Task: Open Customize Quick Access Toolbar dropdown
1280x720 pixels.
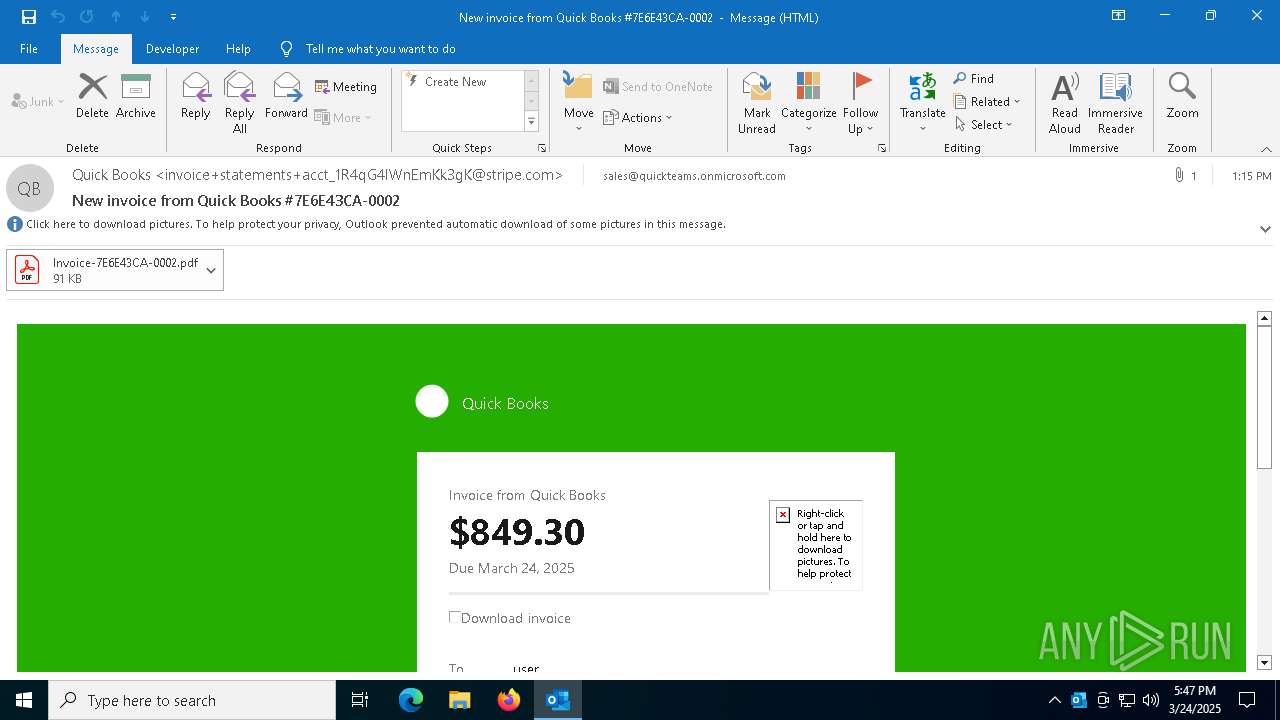Action: 174,17
